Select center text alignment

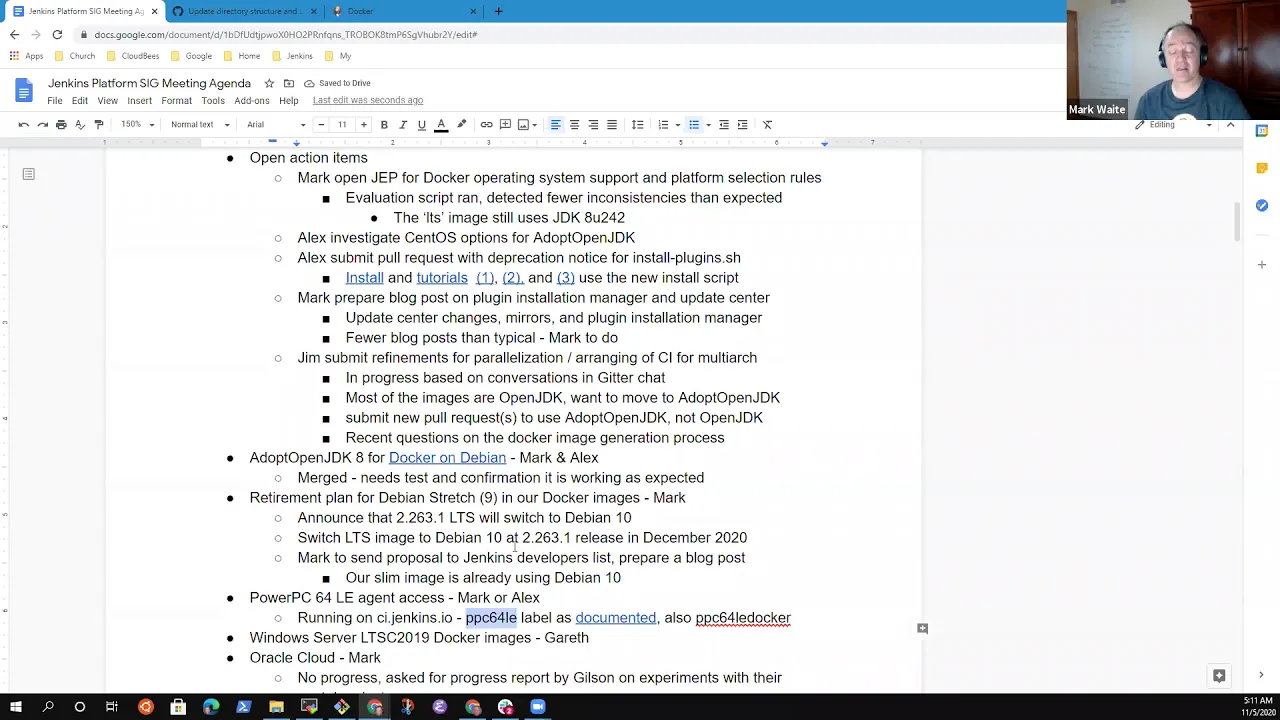(x=574, y=125)
